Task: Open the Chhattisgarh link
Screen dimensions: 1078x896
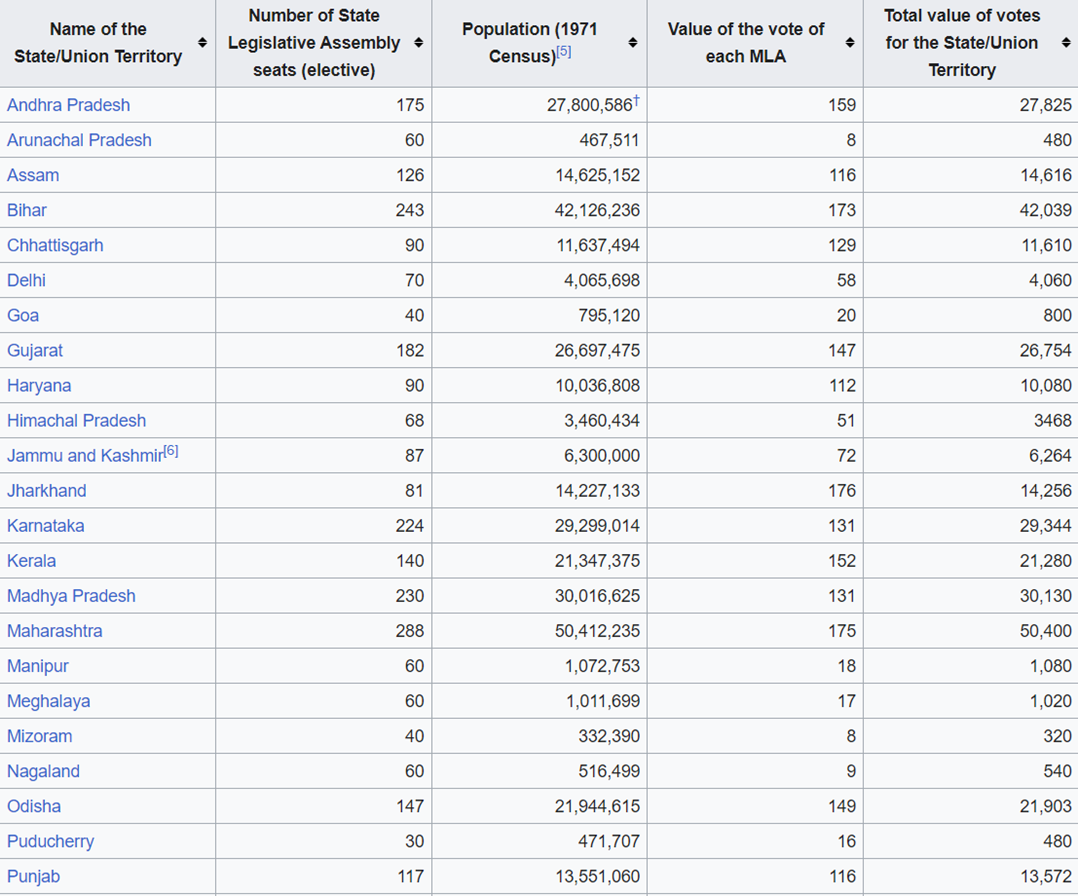Action: (55, 245)
